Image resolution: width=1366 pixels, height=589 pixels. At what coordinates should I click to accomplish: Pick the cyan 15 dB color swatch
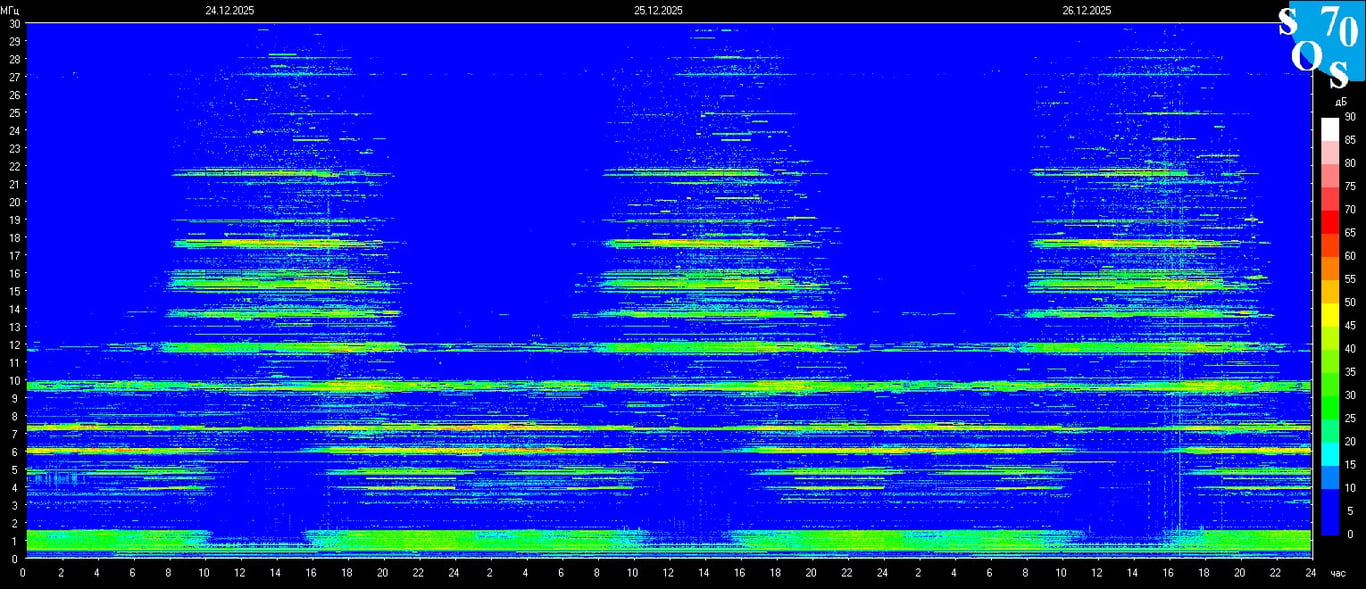click(x=1329, y=455)
